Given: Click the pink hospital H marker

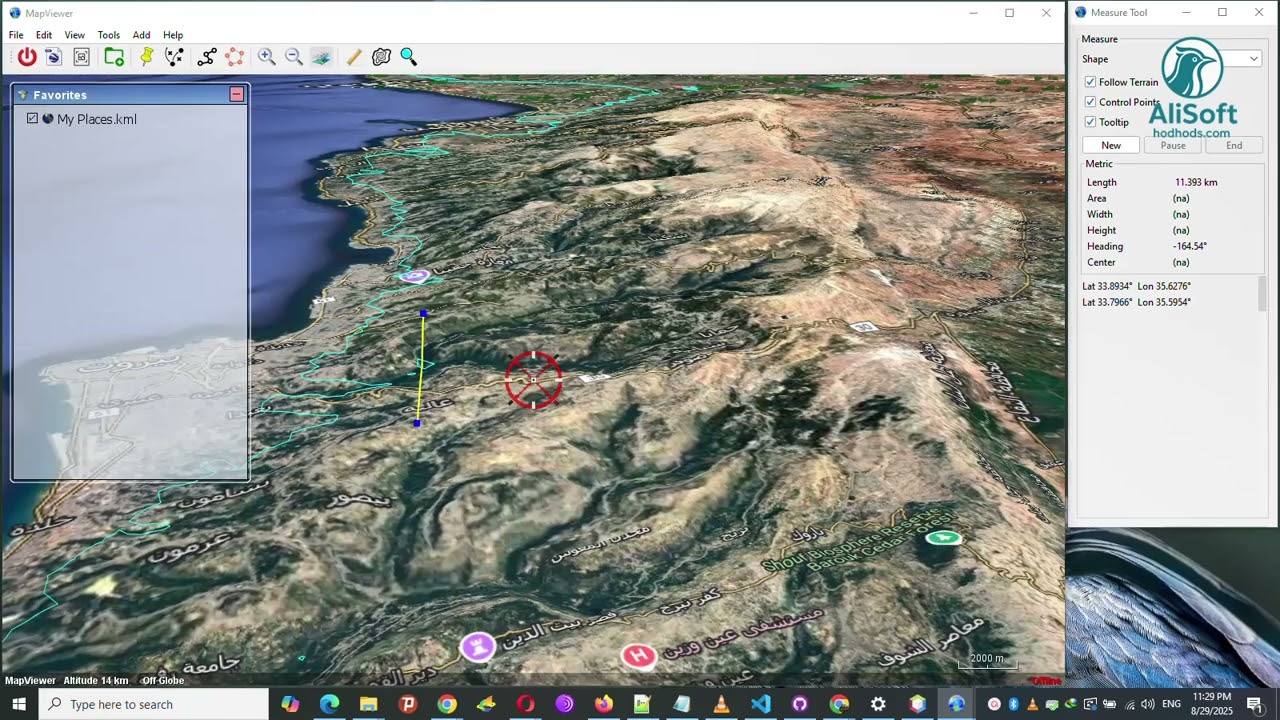Looking at the screenshot, I should (638, 656).
